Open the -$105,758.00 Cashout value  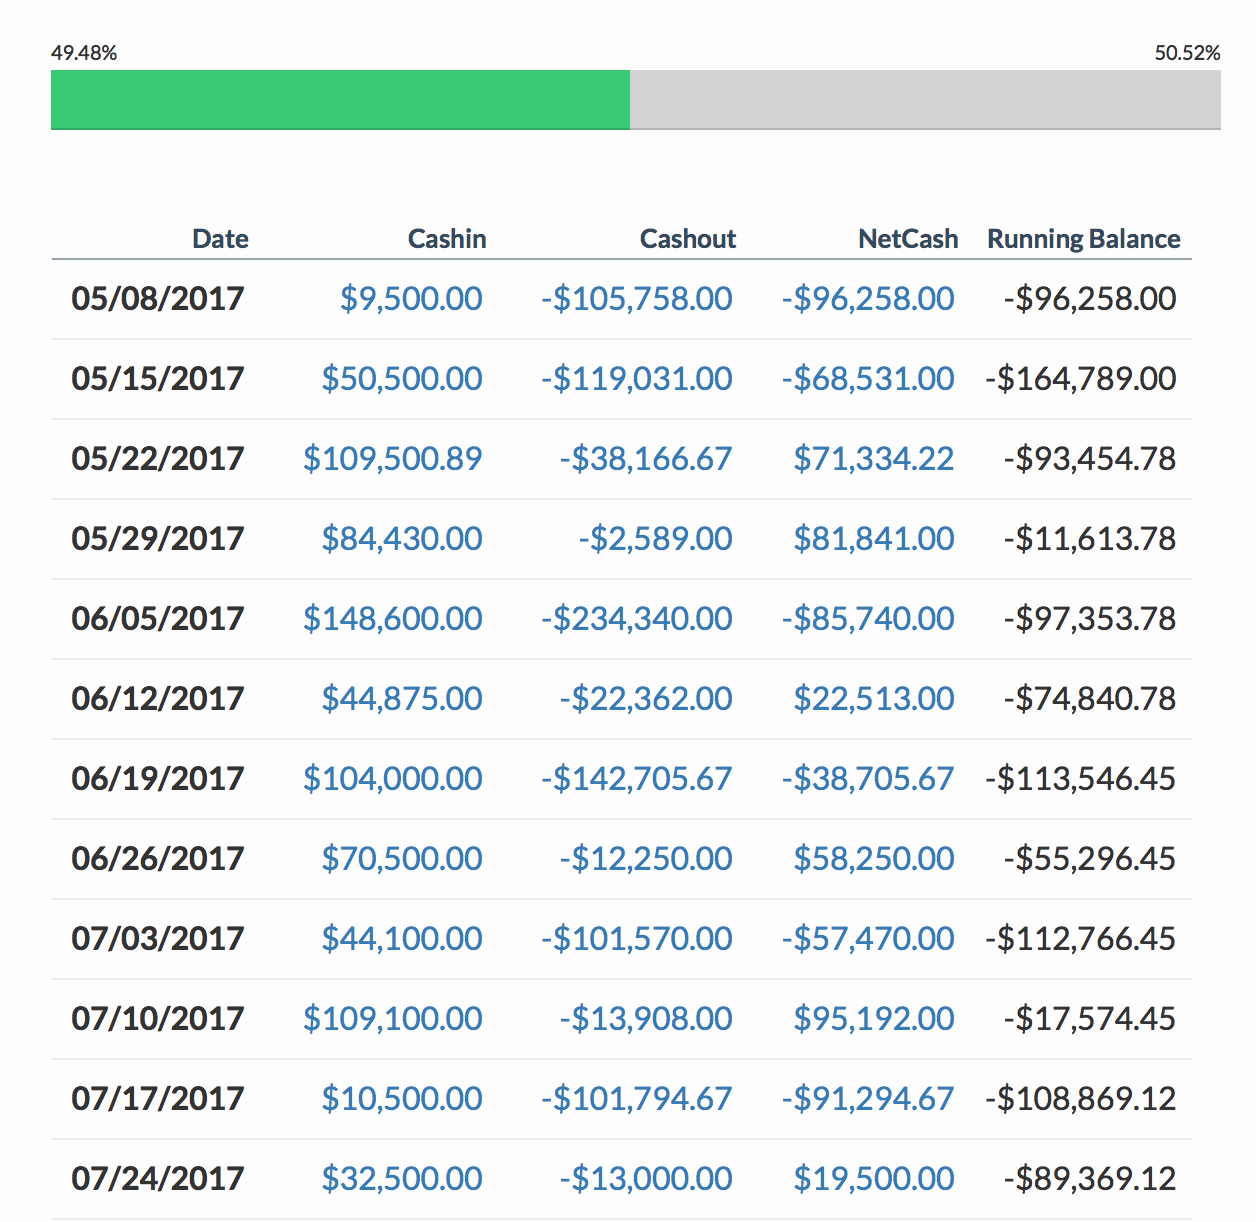636,298
